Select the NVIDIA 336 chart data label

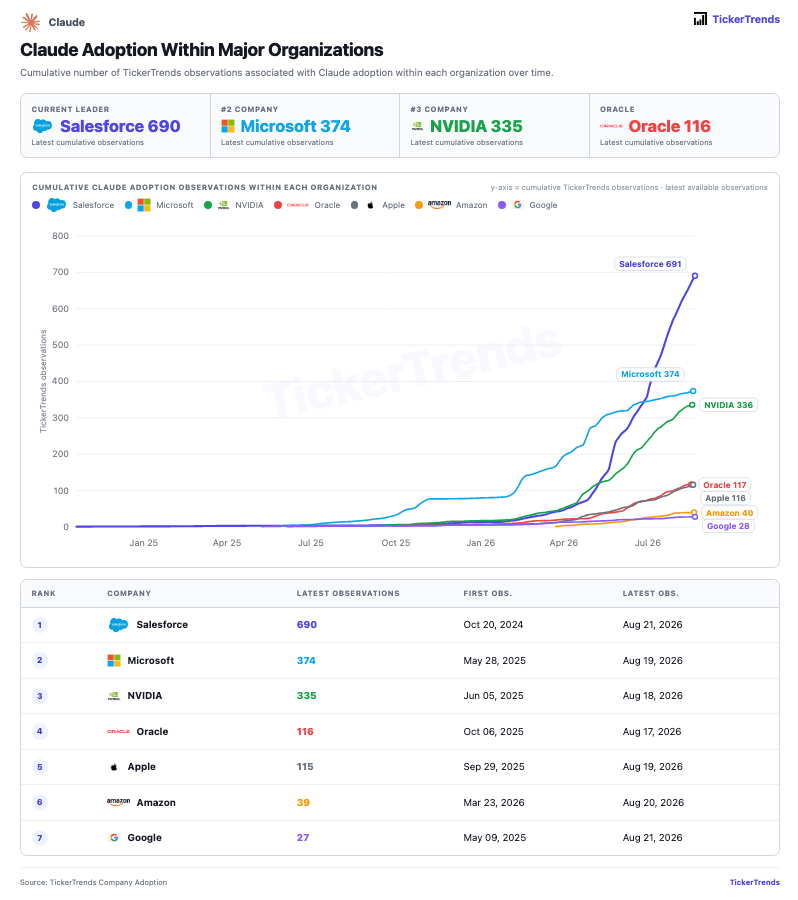(x=729, y=405)
